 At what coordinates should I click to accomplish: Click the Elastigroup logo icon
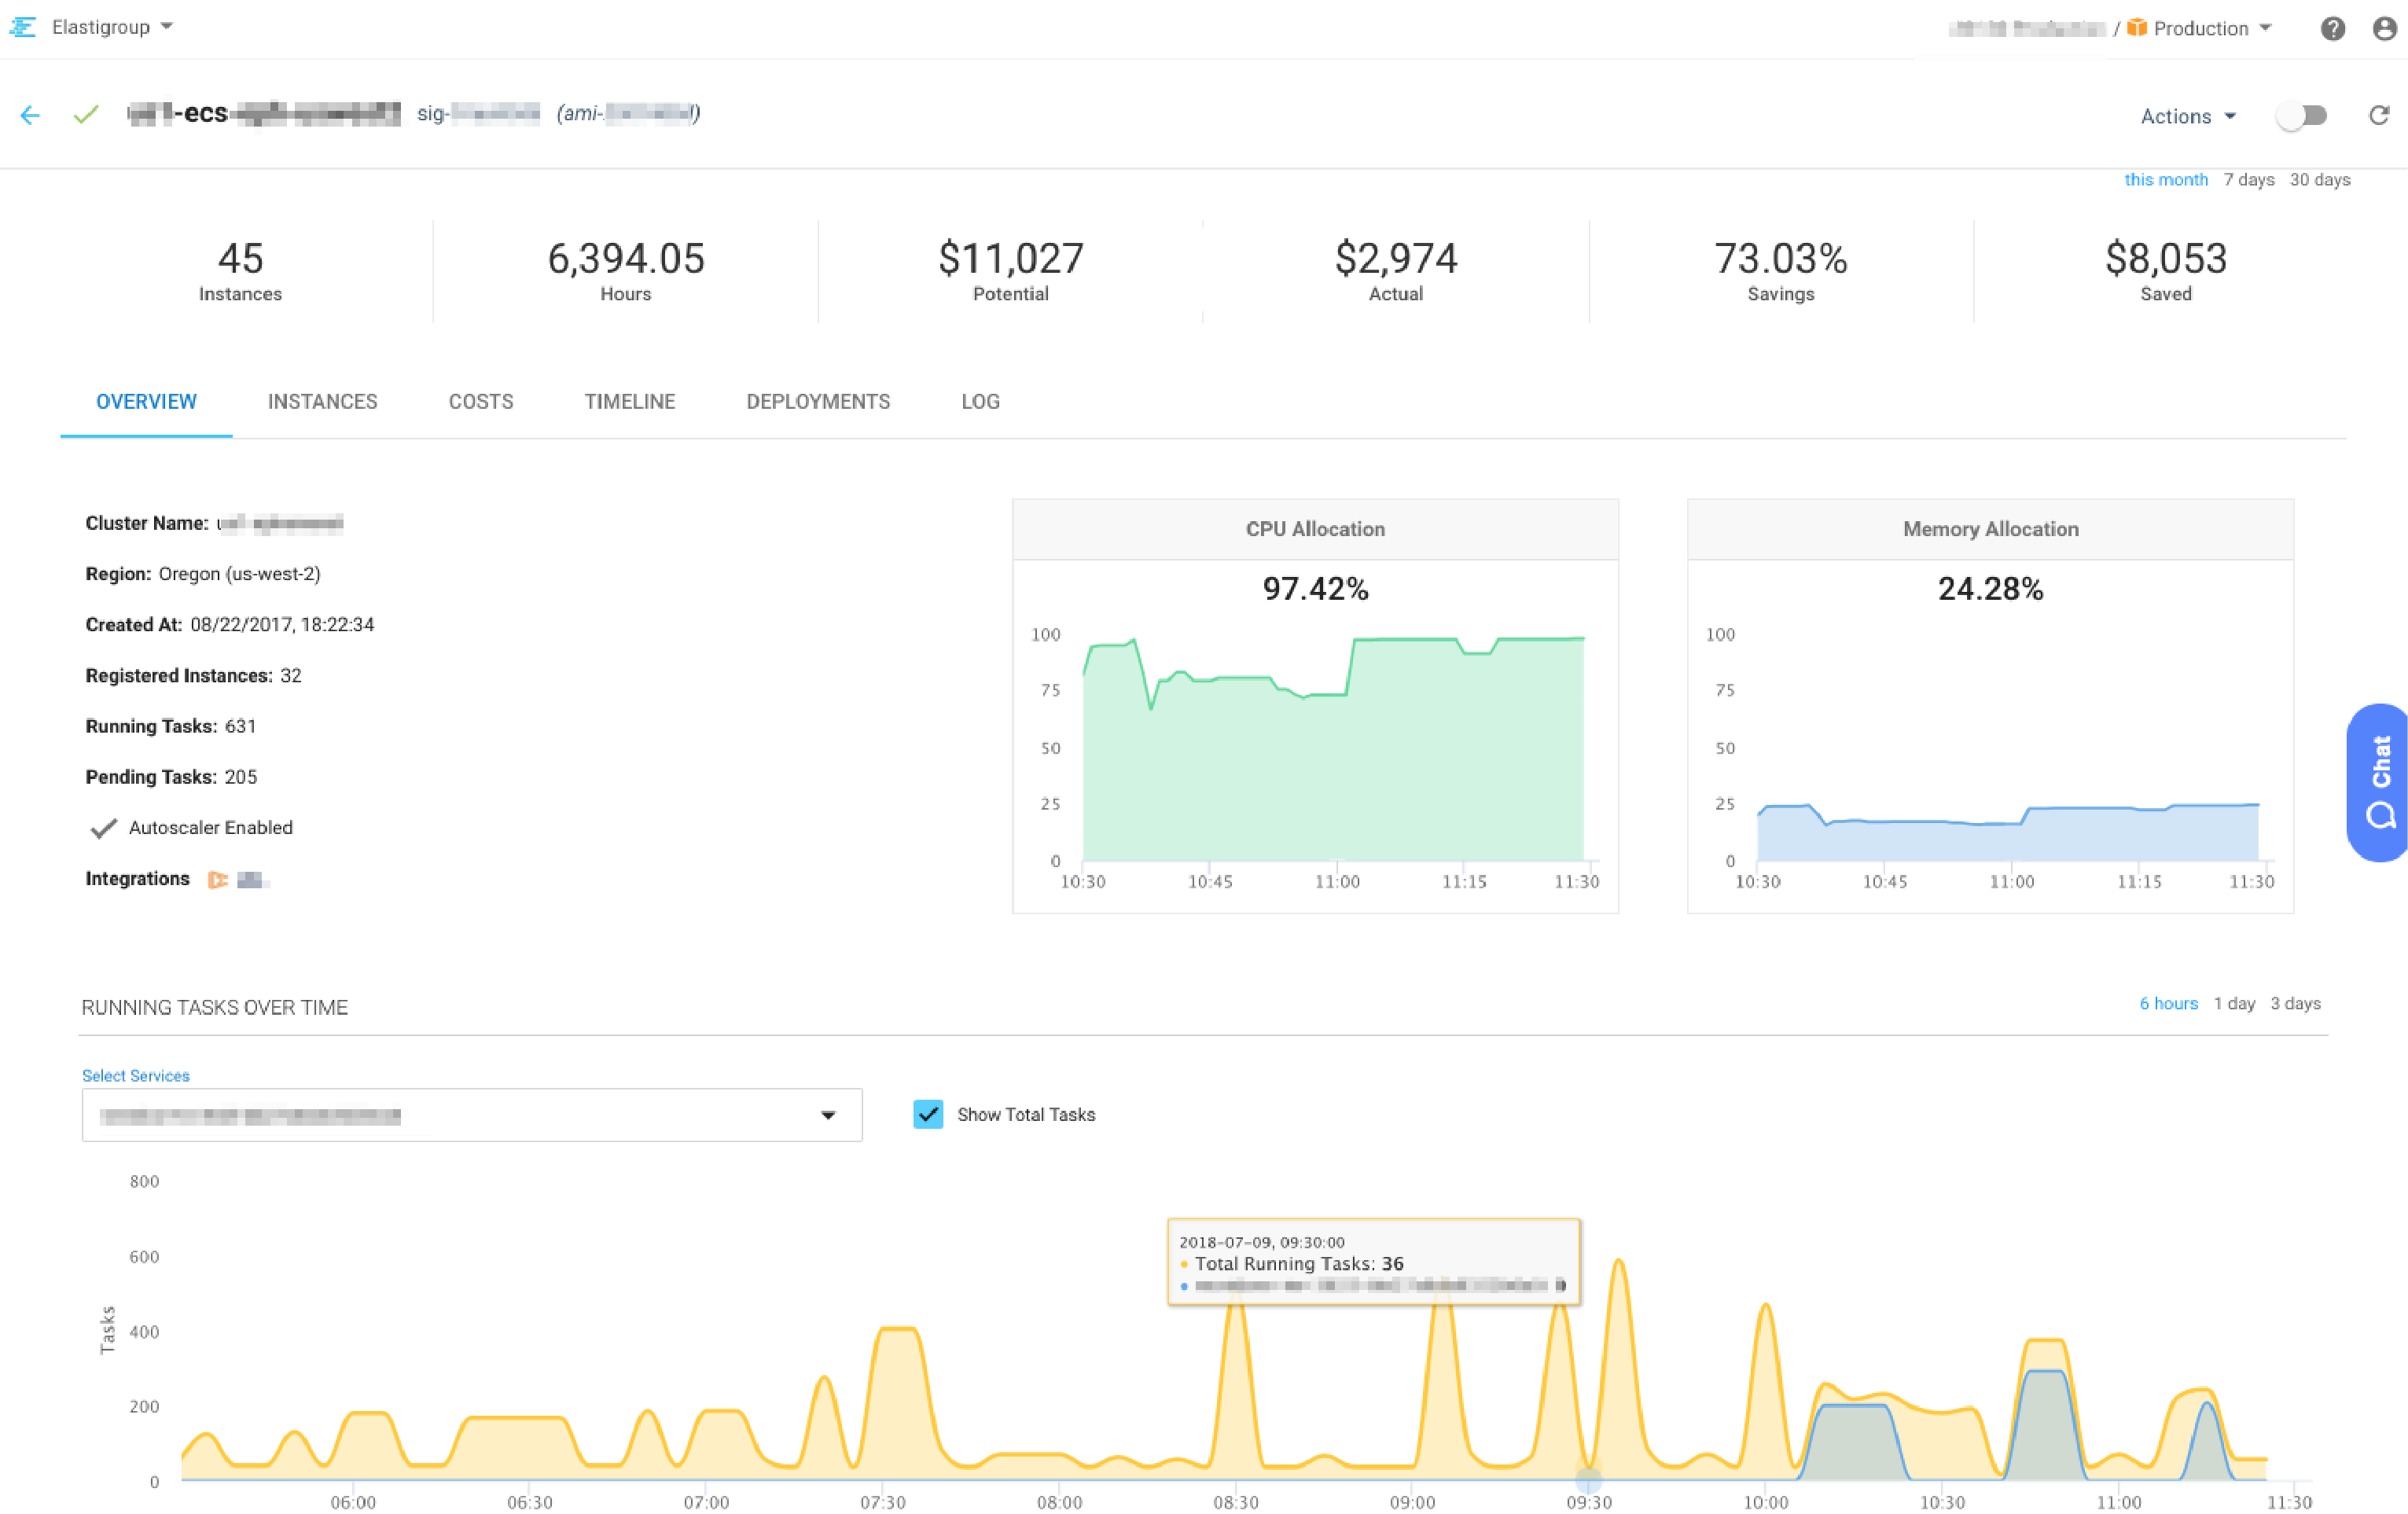[x=23, y=27]
